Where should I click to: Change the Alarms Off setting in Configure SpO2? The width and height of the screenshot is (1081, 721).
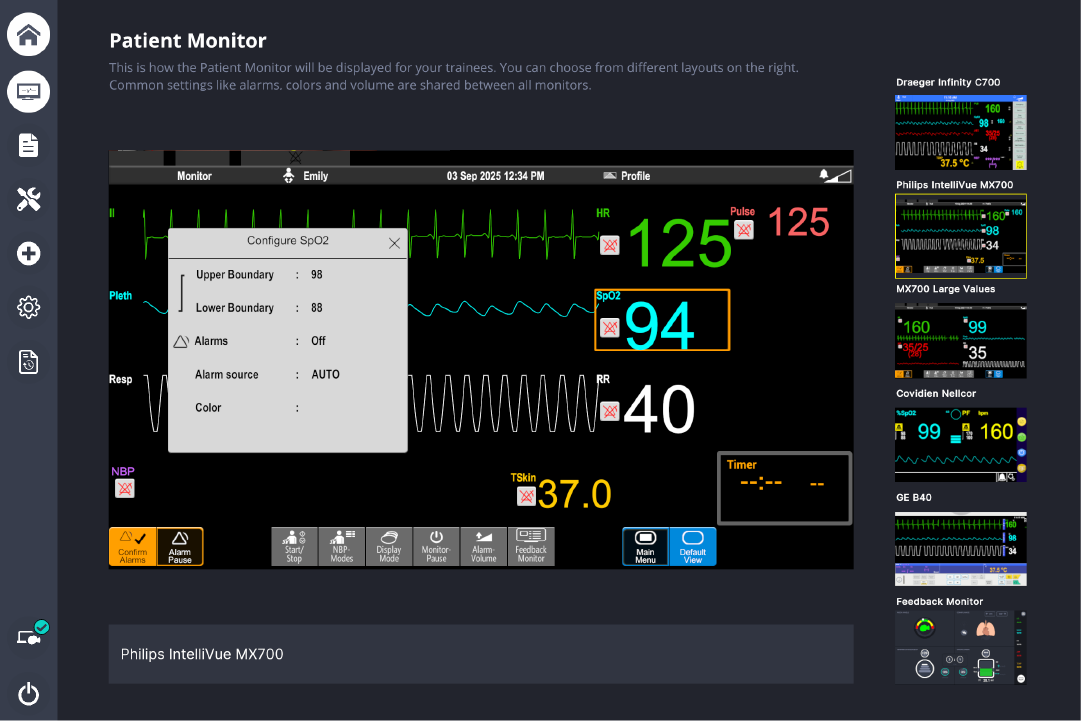pos(316,340)
